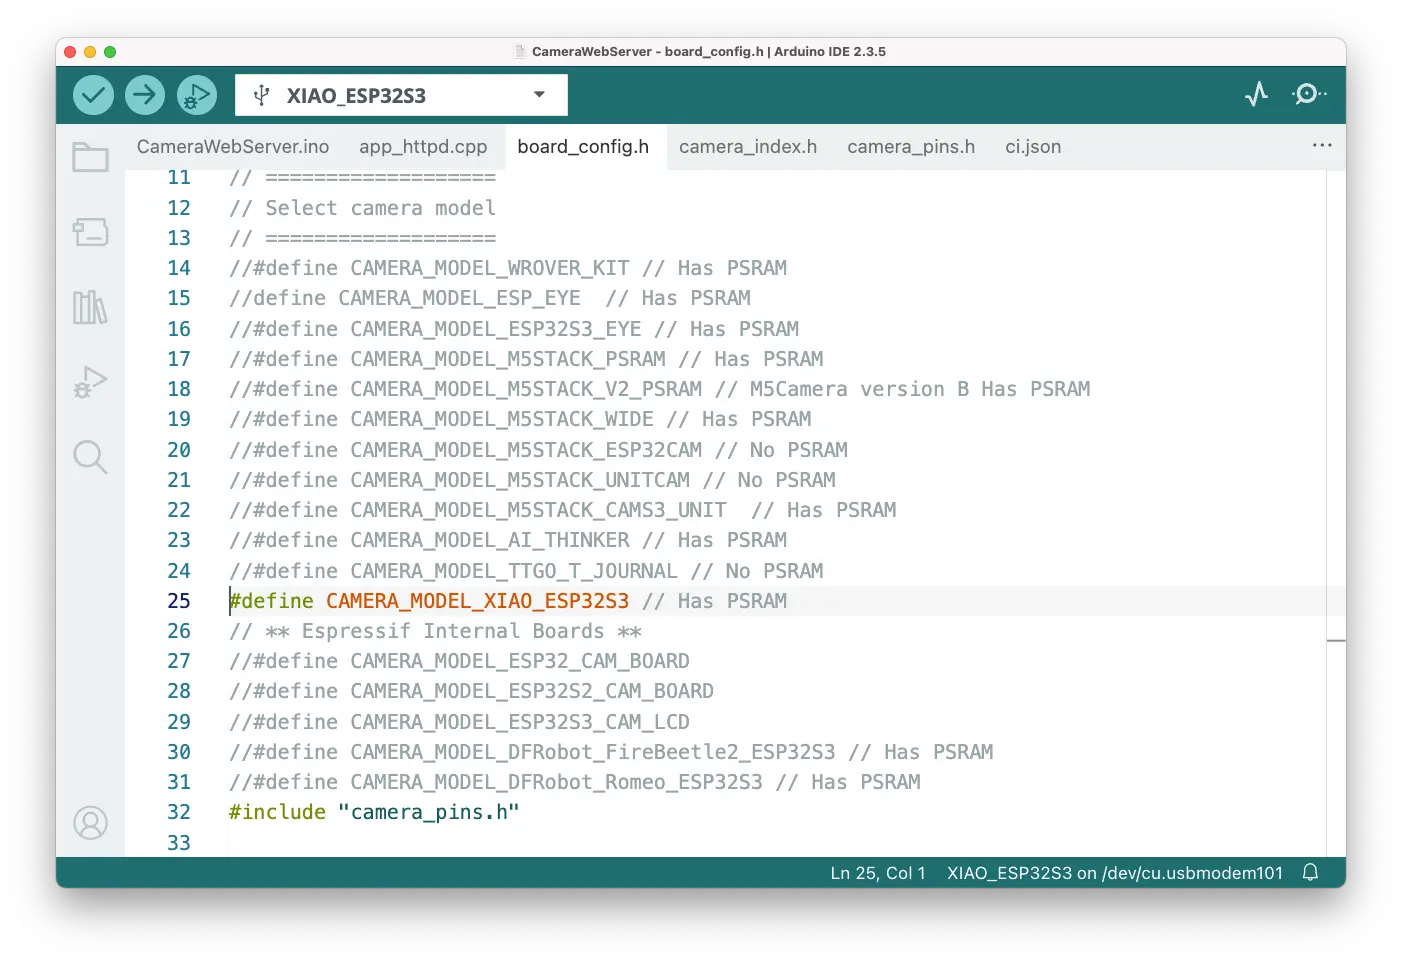Click the Ln 25, Col 1 status indicator
The height and width of the screenshot is (962, 1402).
tap(878, 873)
